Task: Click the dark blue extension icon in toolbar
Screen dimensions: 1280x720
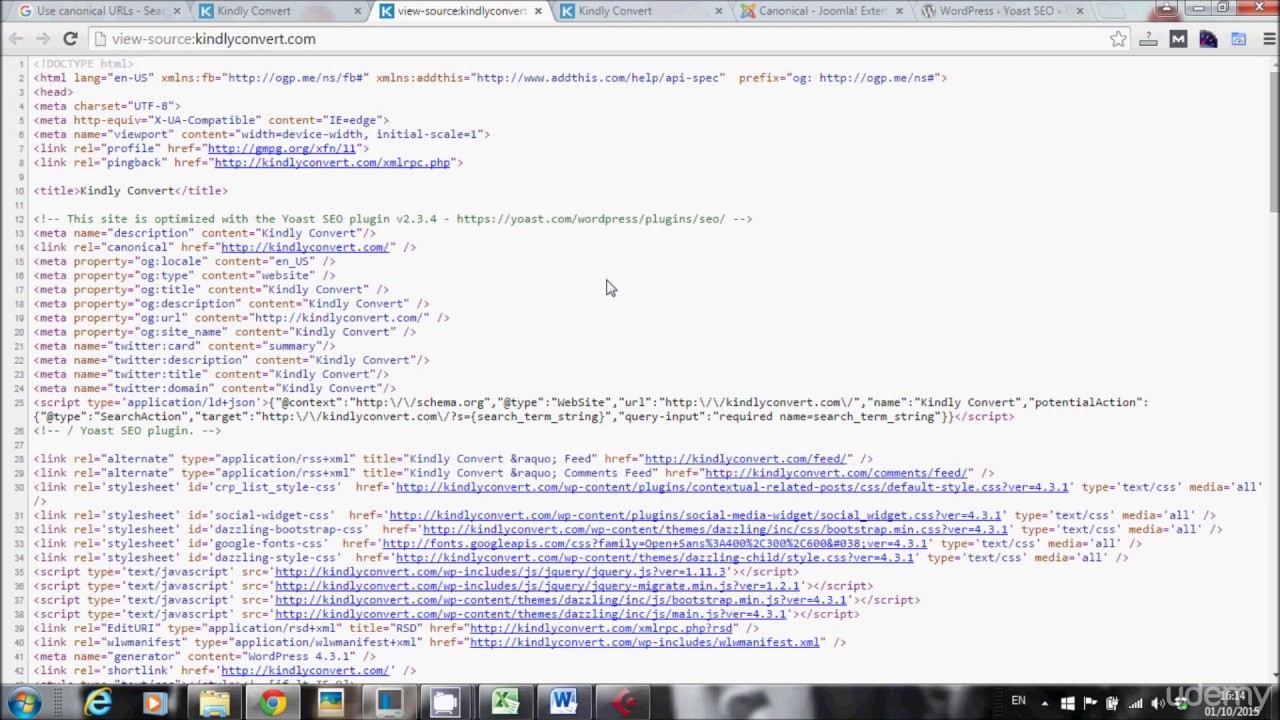Action: 1208,39
